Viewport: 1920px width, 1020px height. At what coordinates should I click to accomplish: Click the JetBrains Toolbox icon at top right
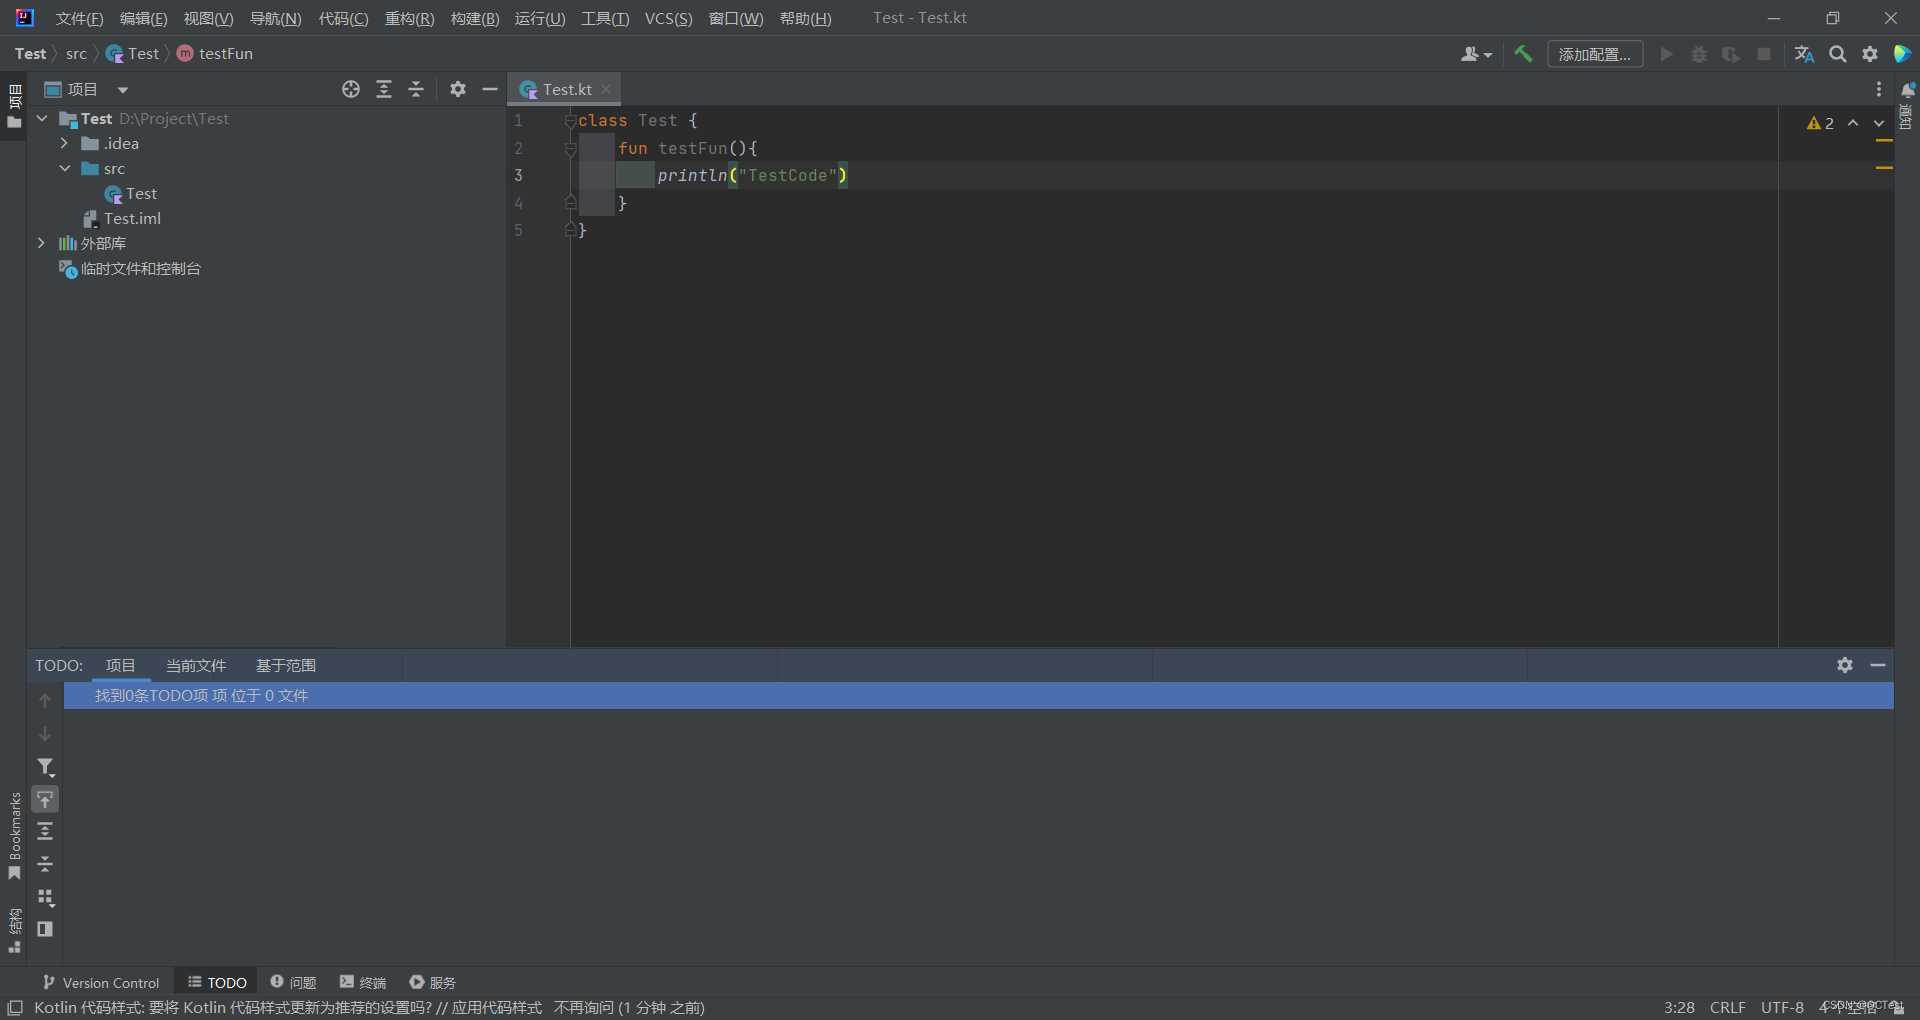coord(1903,54)
